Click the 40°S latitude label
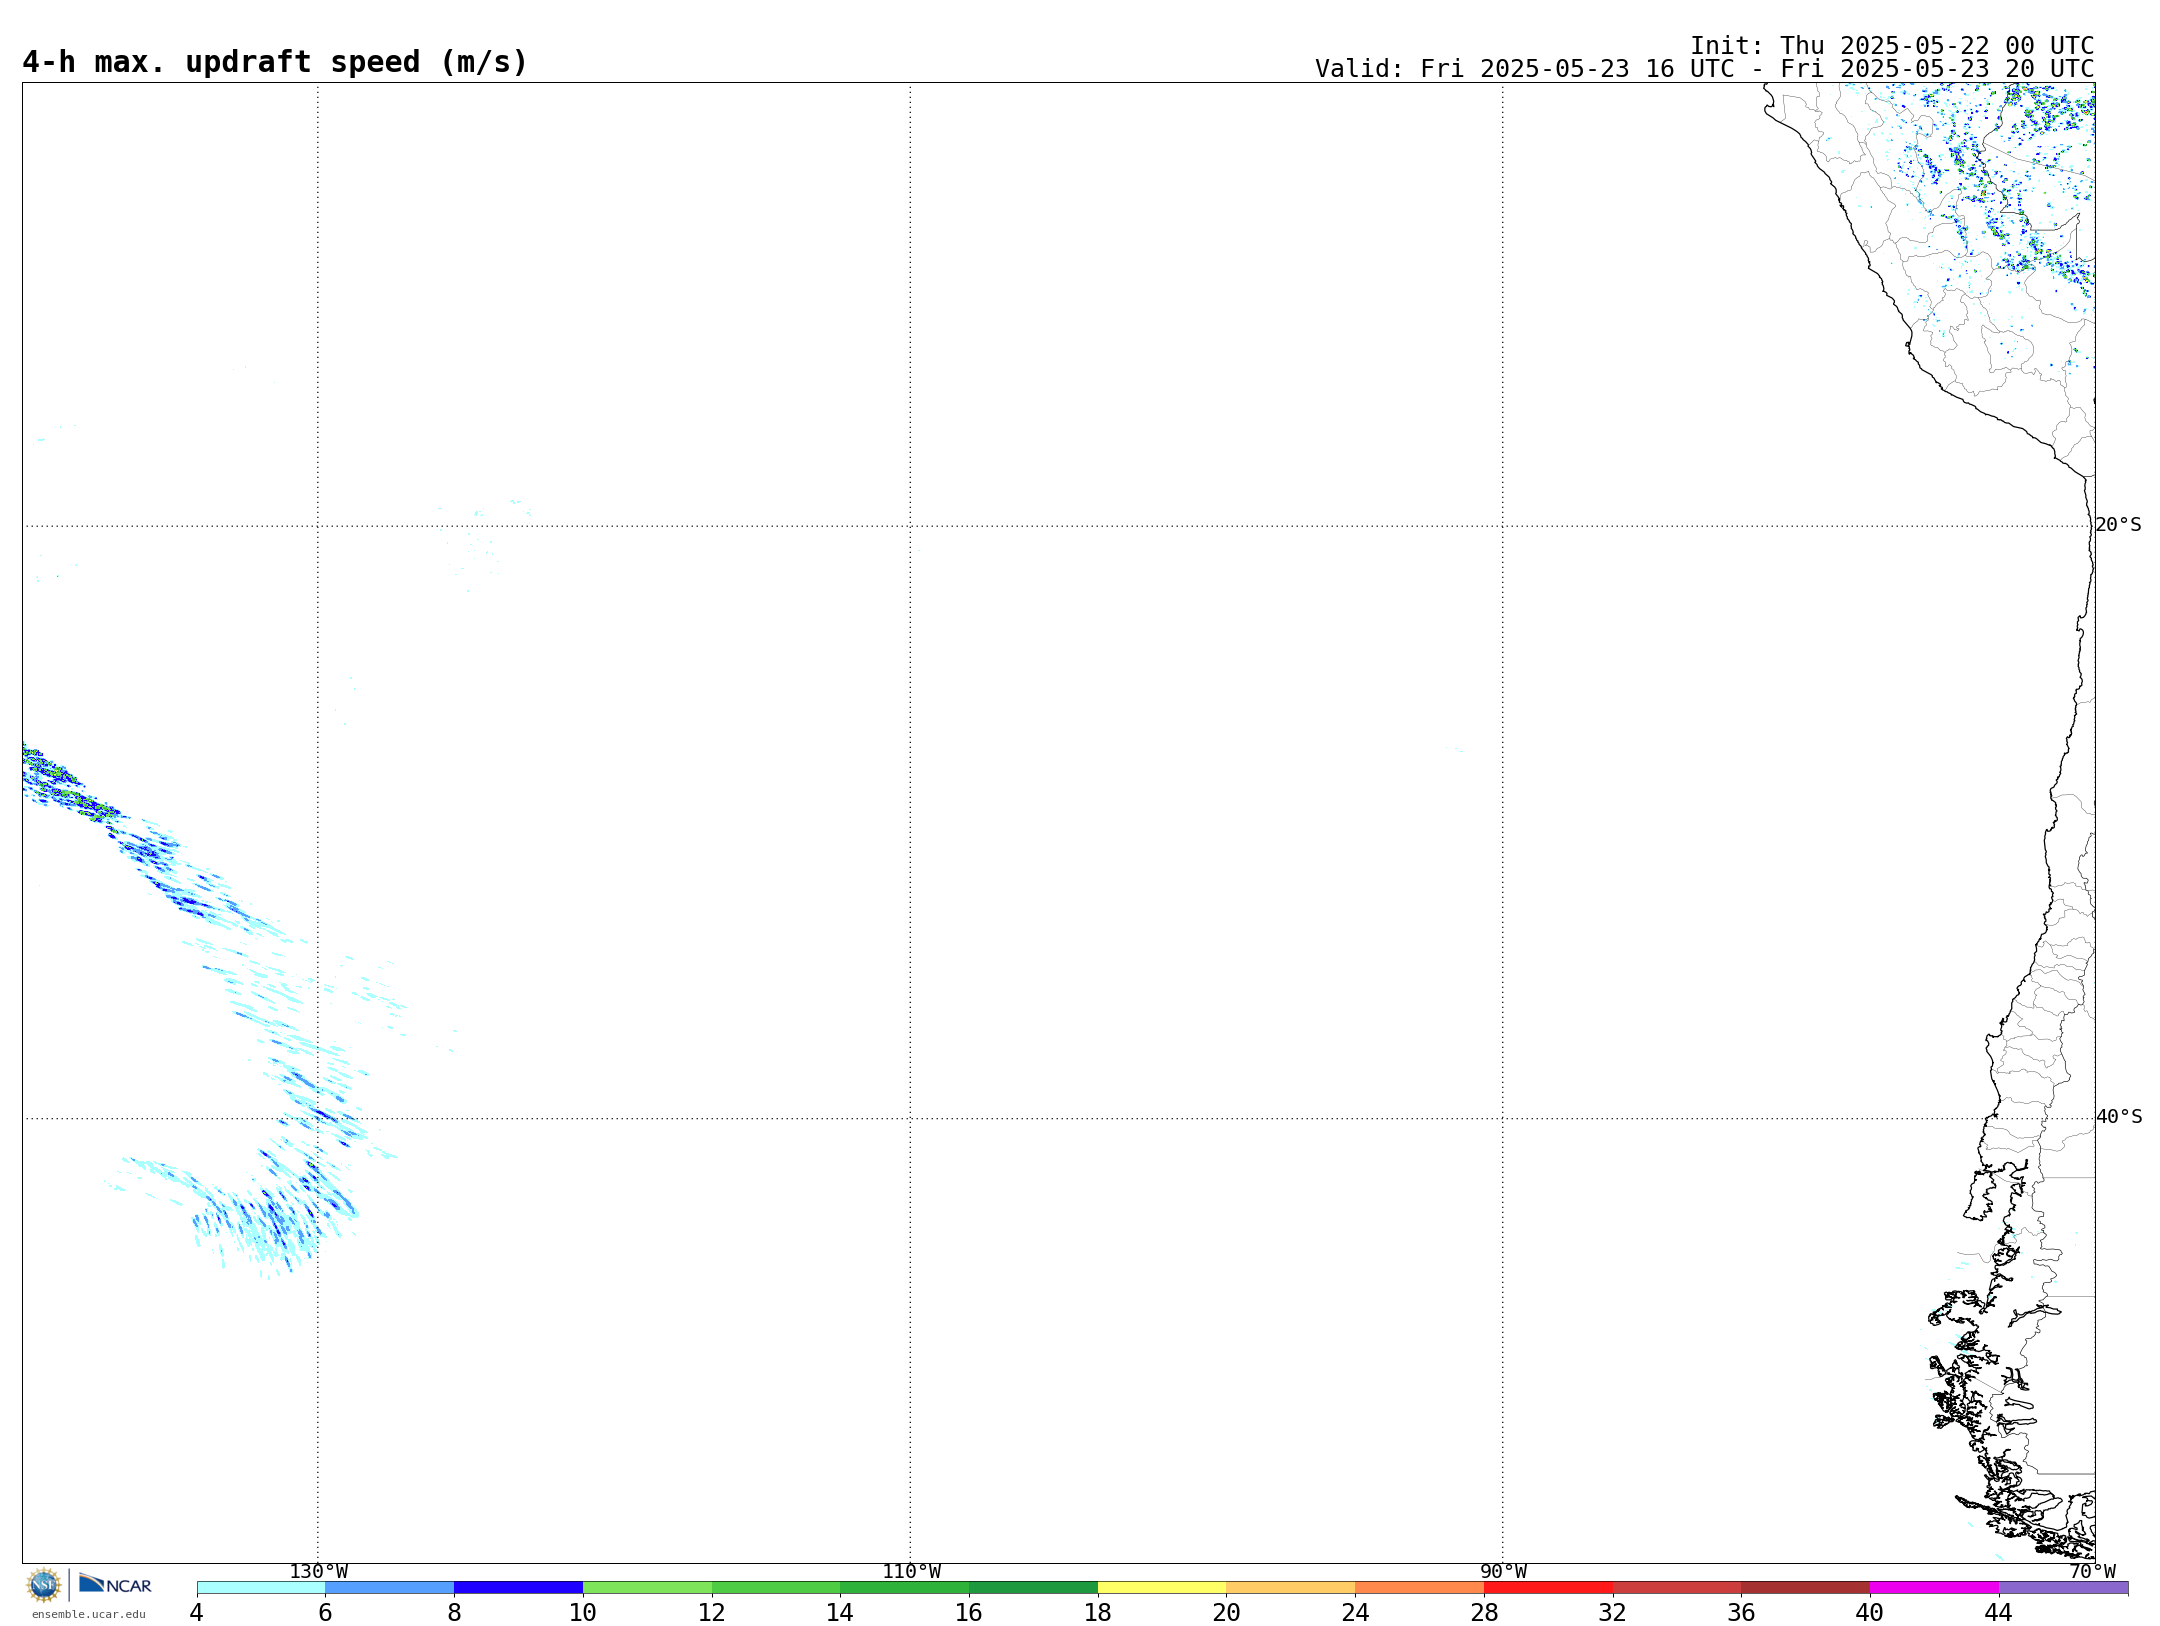Image resolution: width=2160 pixels, height=1626 pixels. [x=2119, y=1117]
